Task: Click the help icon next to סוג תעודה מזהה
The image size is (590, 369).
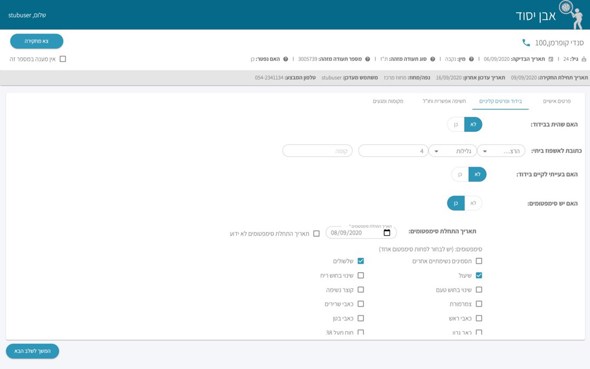Action: click(433, 59)
